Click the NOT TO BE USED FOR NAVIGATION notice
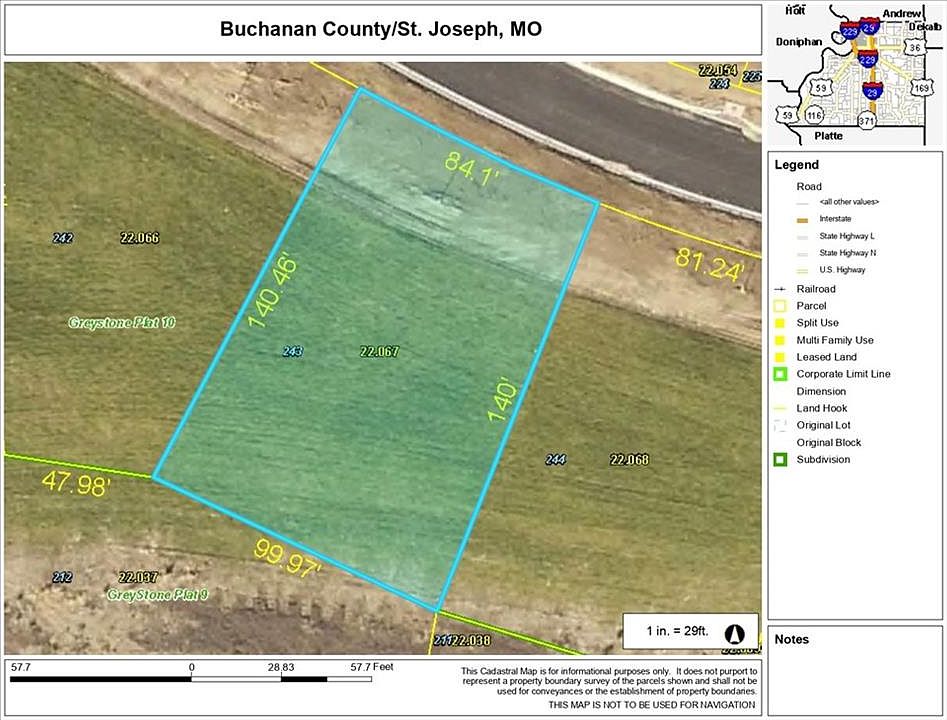This screenshot has width=947, height=720. click(652, 705)
